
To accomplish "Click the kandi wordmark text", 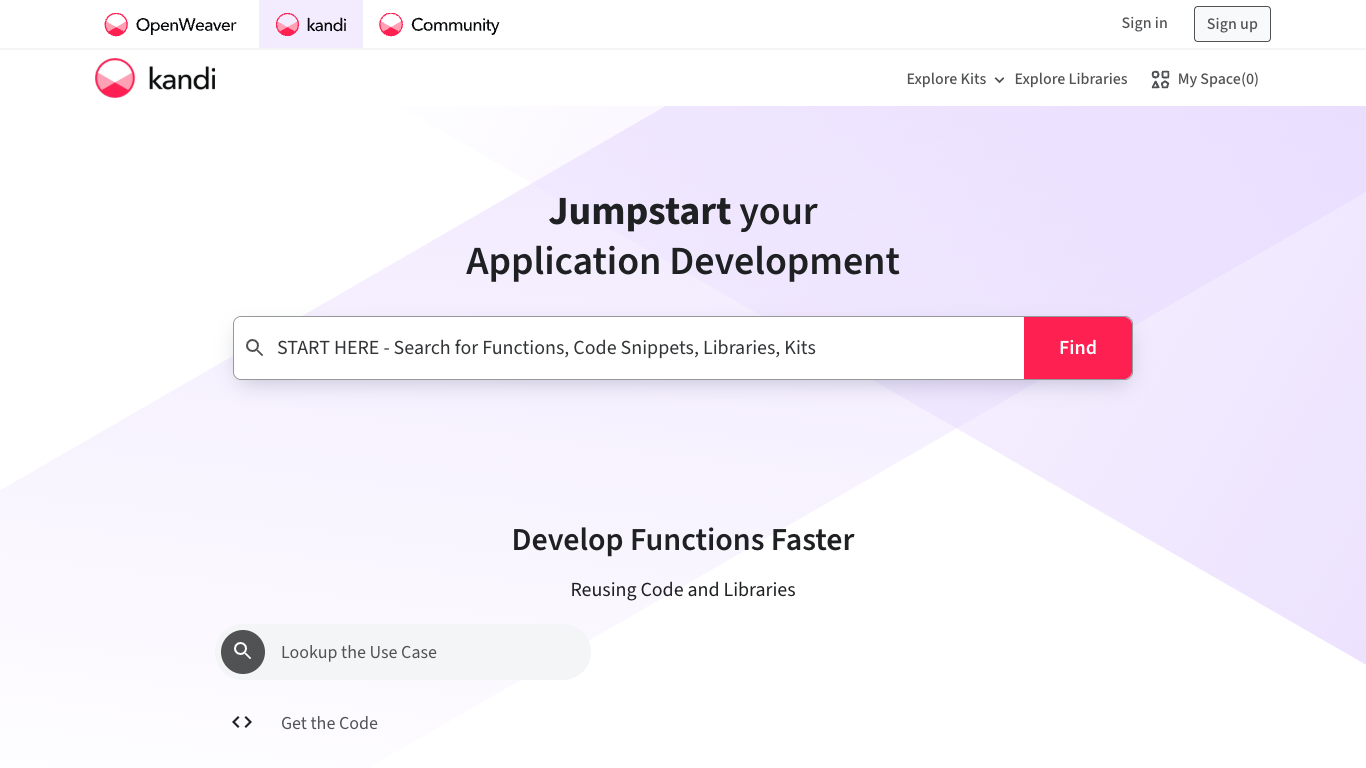I will pos(182,79).
